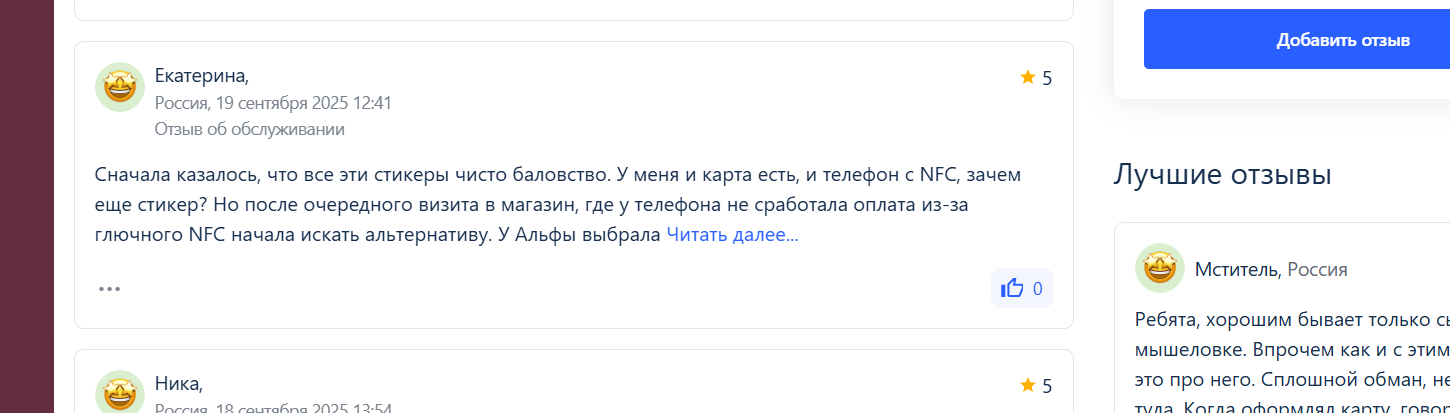Click Отзыв об обслуживании category label
The height and width of the screenshot is (413, 1450).
[250, 129]
